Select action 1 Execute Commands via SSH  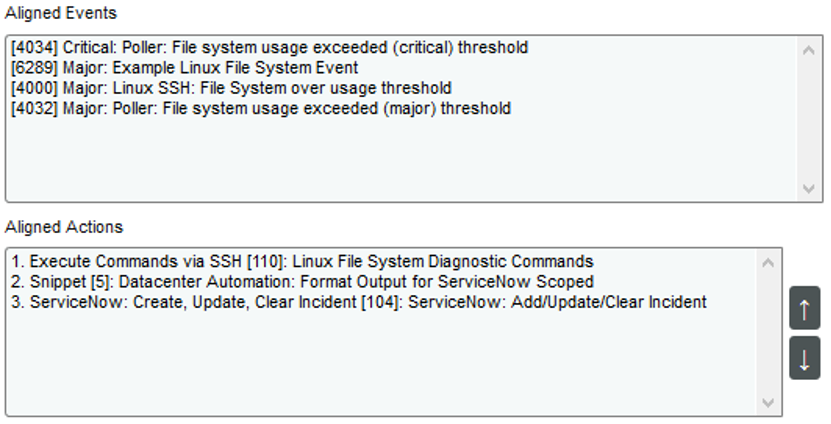coord(302,262)
